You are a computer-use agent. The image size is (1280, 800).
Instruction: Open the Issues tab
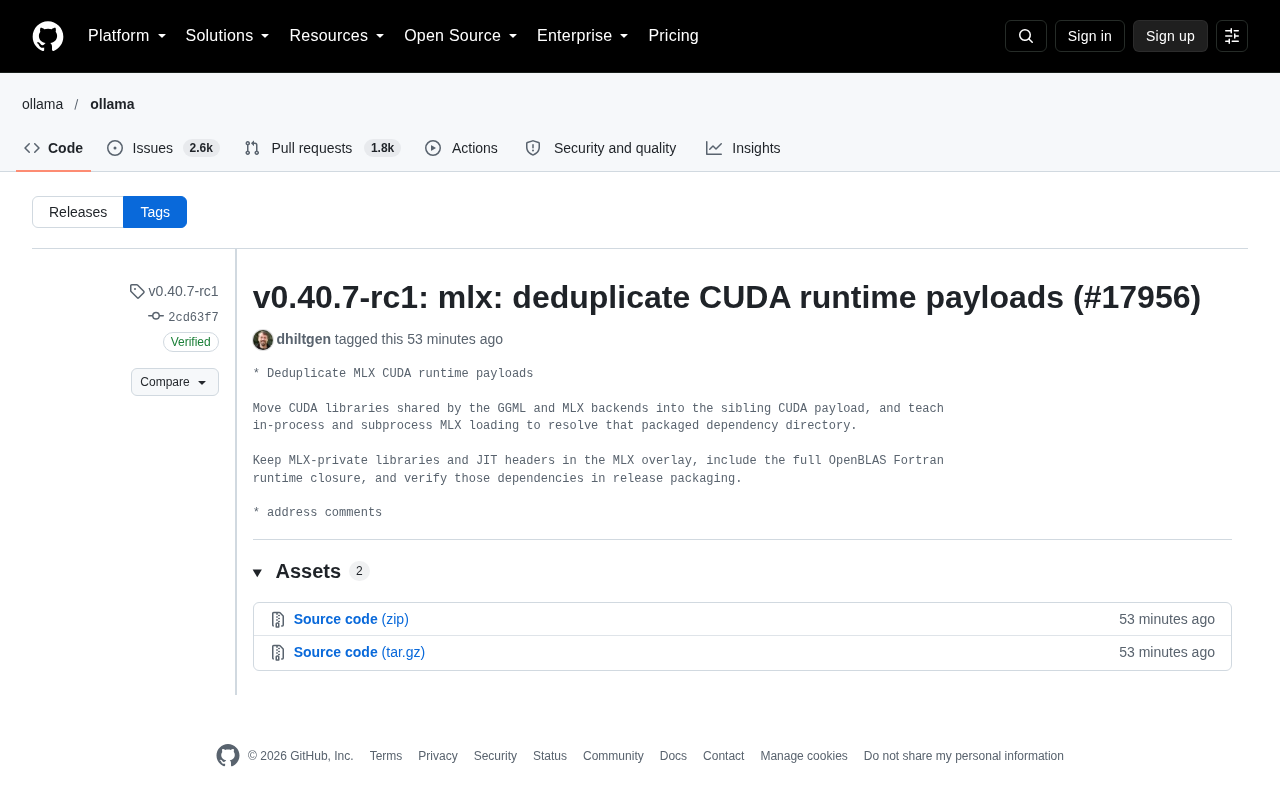pos(163,148)
